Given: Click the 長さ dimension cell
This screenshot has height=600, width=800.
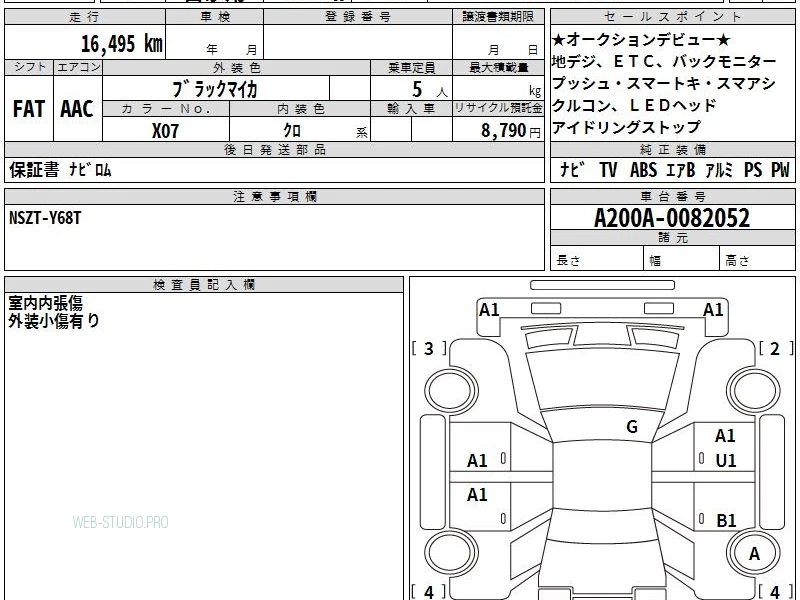Looking at the screenshot, I should tap(597, 260).
